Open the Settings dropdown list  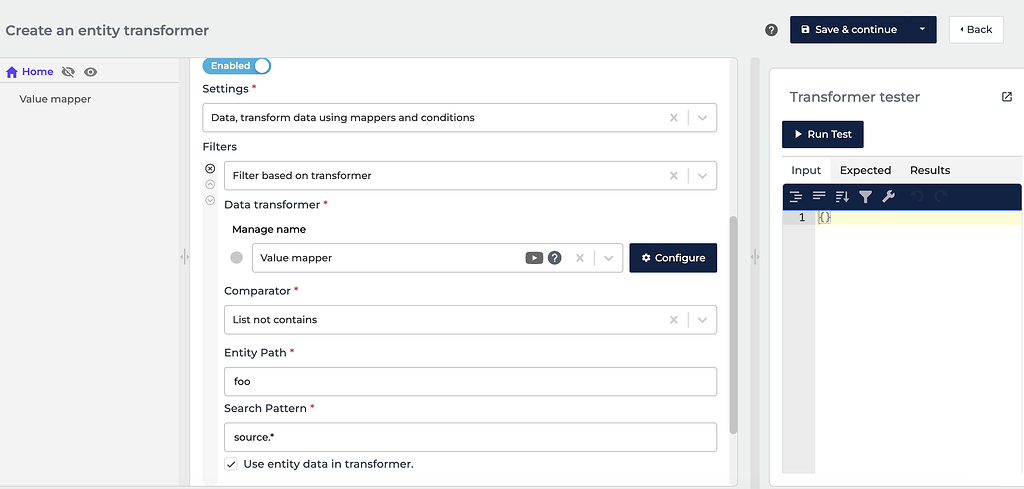pos(703,118)
